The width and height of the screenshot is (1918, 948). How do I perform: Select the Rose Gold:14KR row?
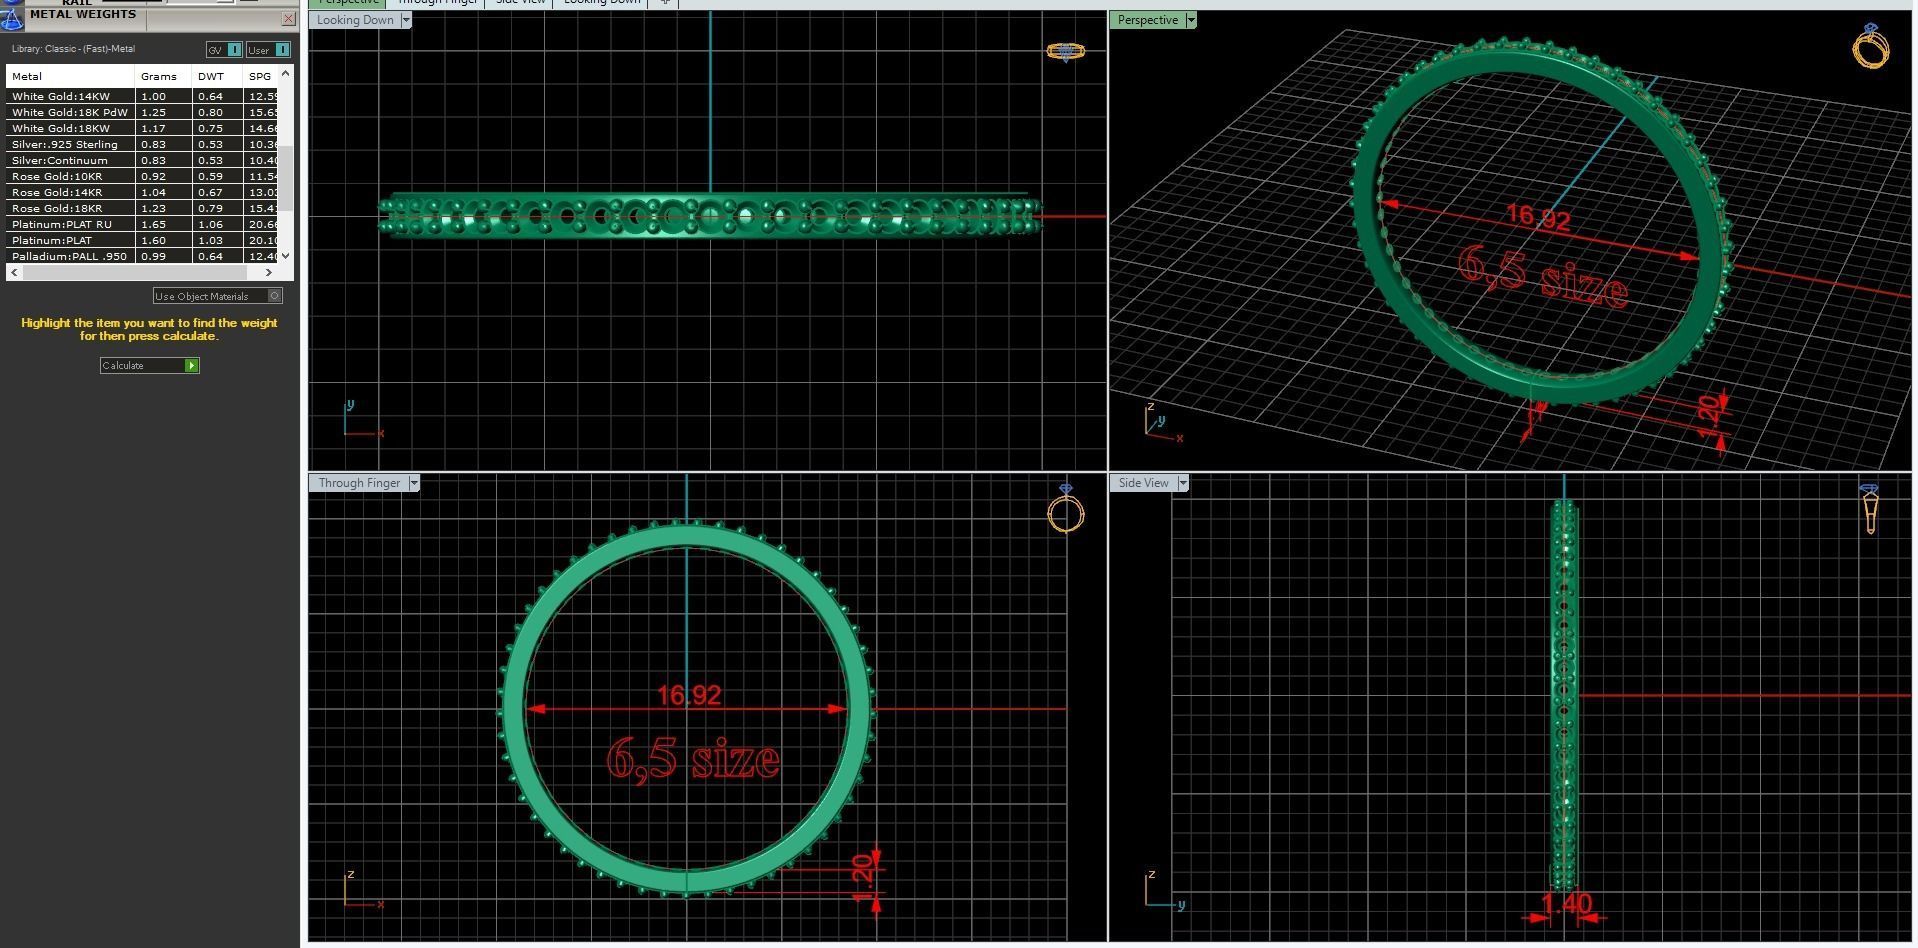[142, 192]
